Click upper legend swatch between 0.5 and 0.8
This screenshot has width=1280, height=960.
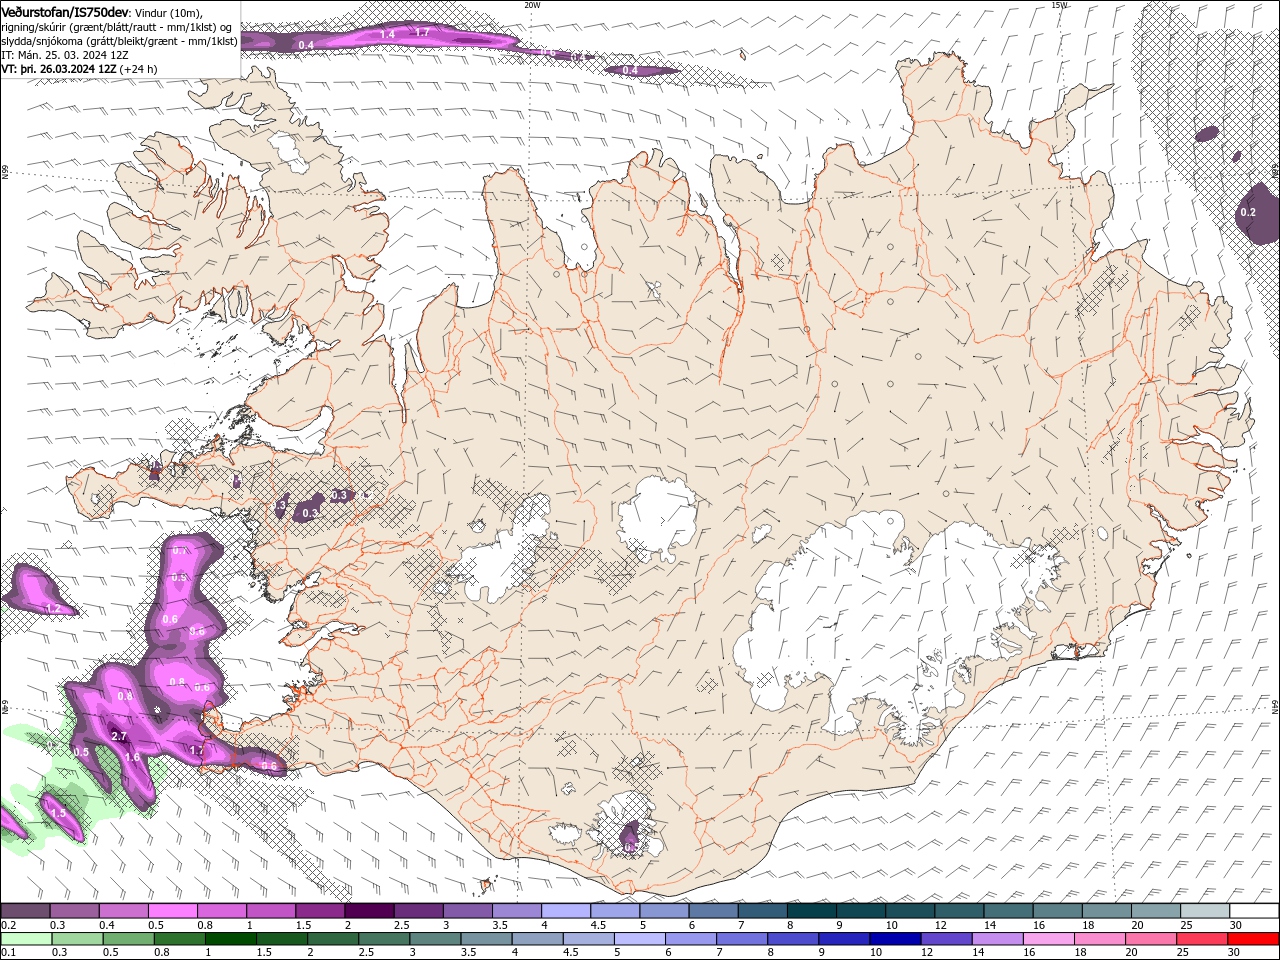(x=173, y=911)
